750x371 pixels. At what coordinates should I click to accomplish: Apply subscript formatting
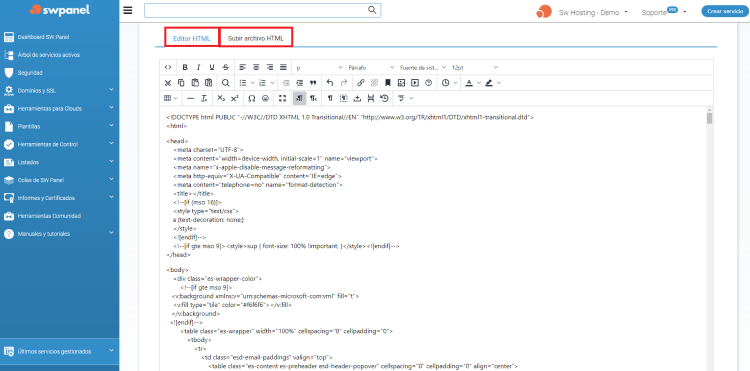pyautogui.click(x=221, y=98)
